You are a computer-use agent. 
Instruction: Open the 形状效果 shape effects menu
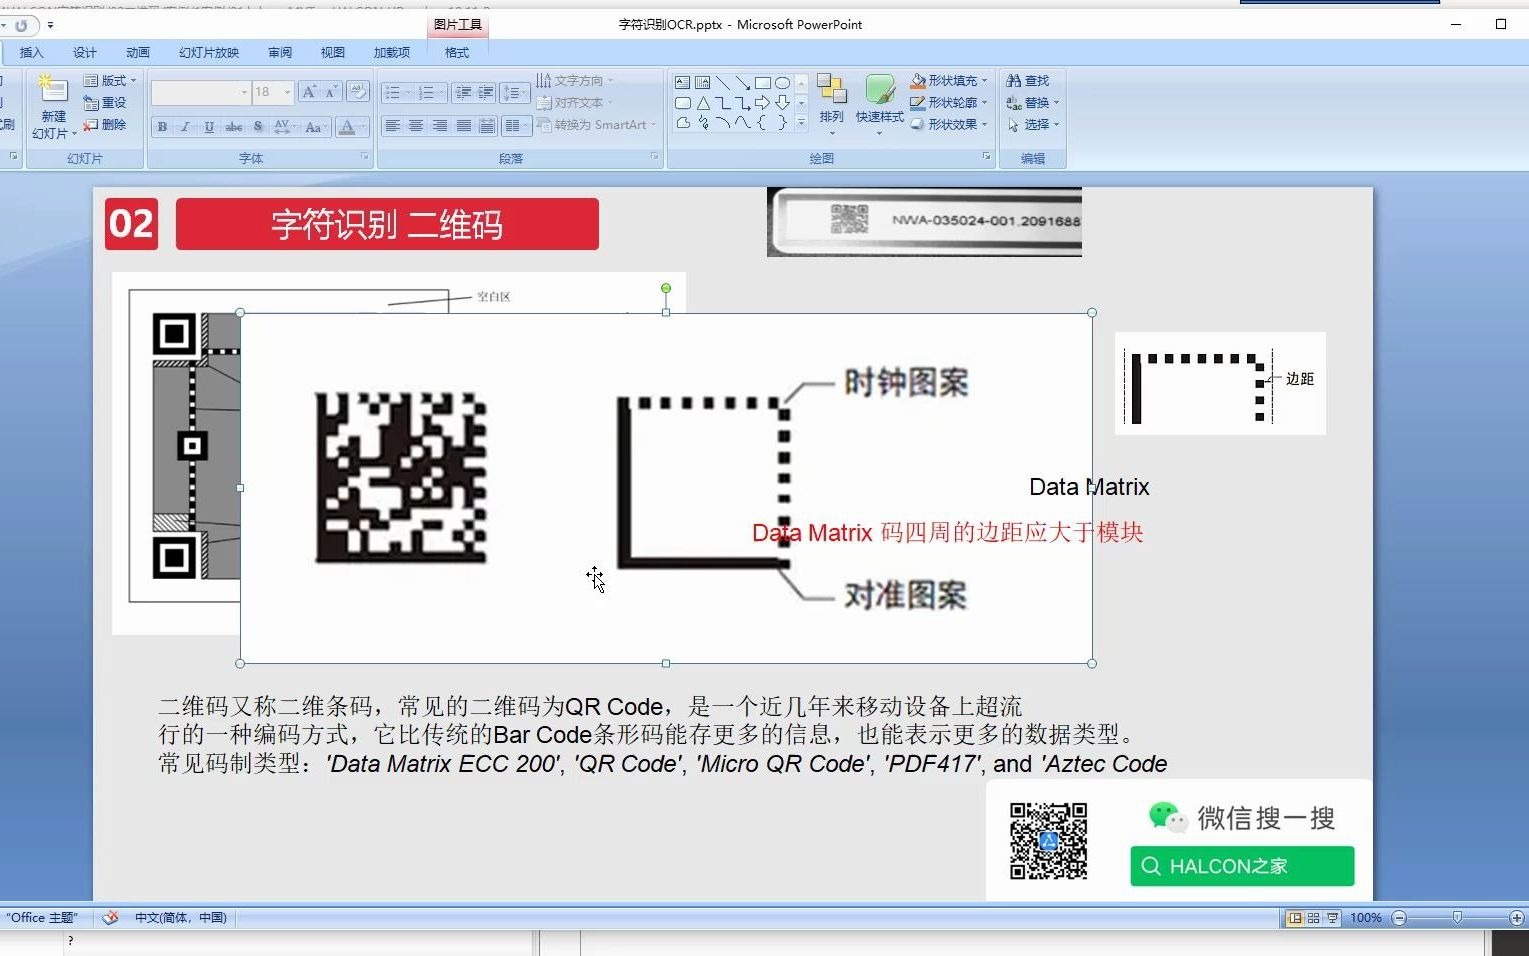[948, 125]
